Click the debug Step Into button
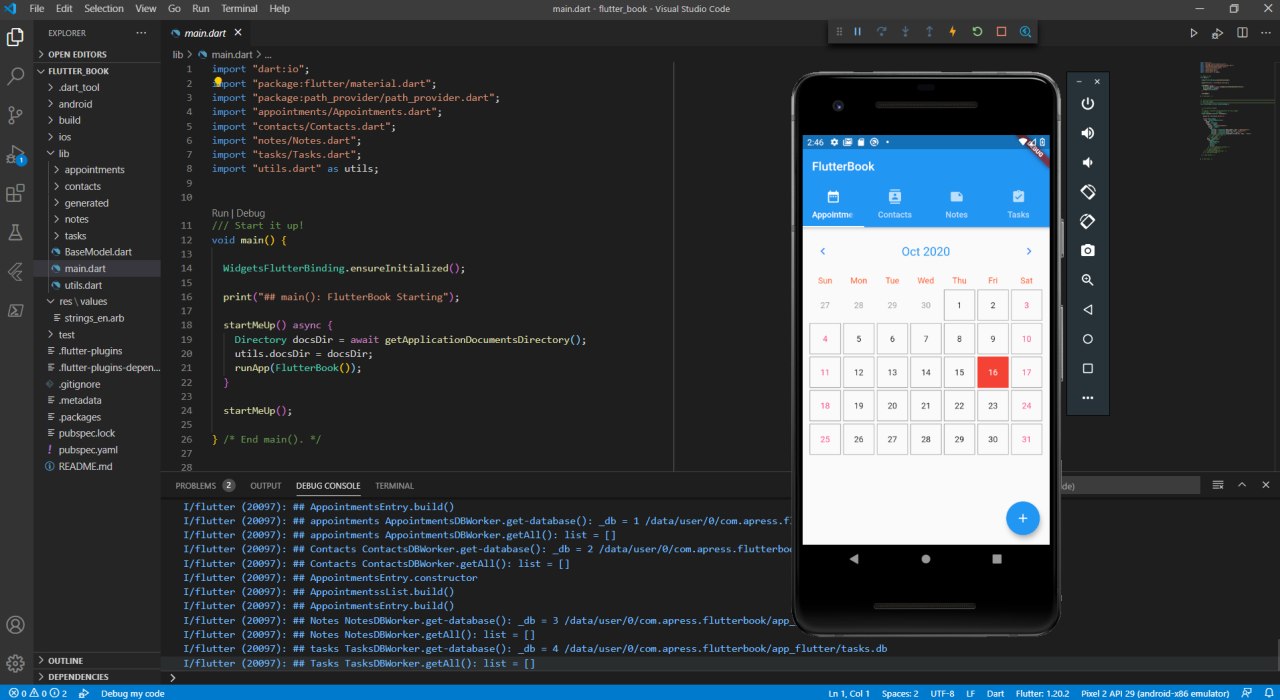The height and width of the screenshot is (700, 1280). 905,32
